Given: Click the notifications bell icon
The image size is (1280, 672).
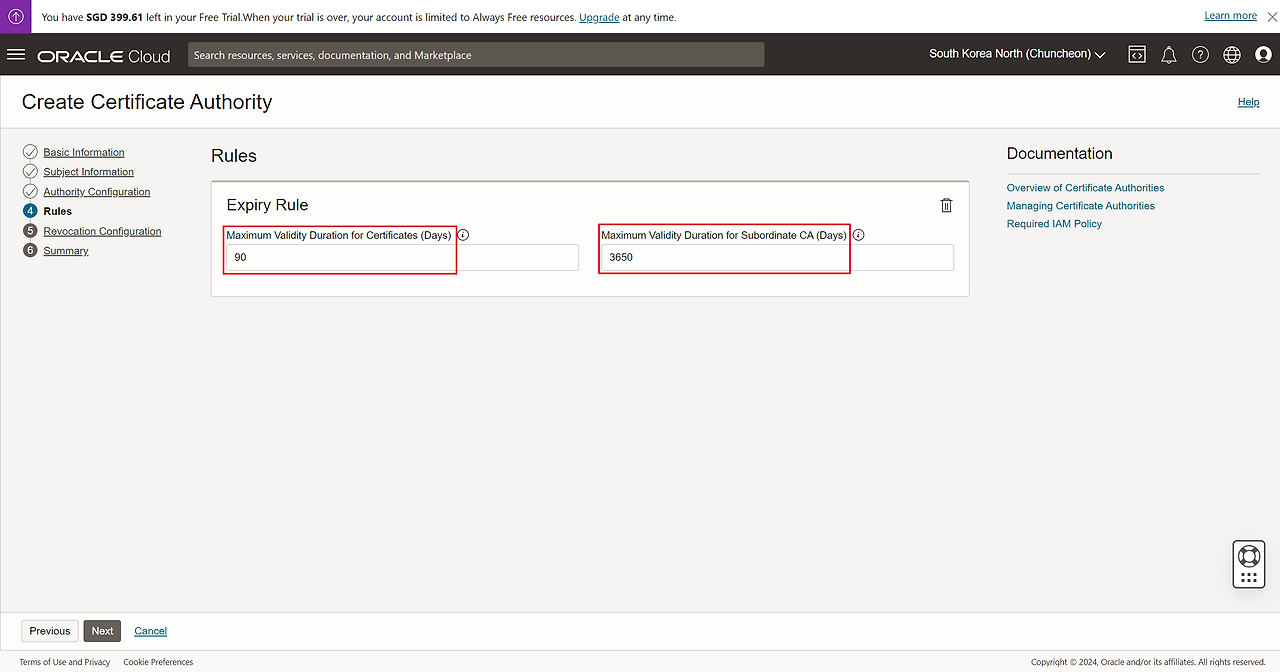Looking at the screenshot, I should 1168,55.
